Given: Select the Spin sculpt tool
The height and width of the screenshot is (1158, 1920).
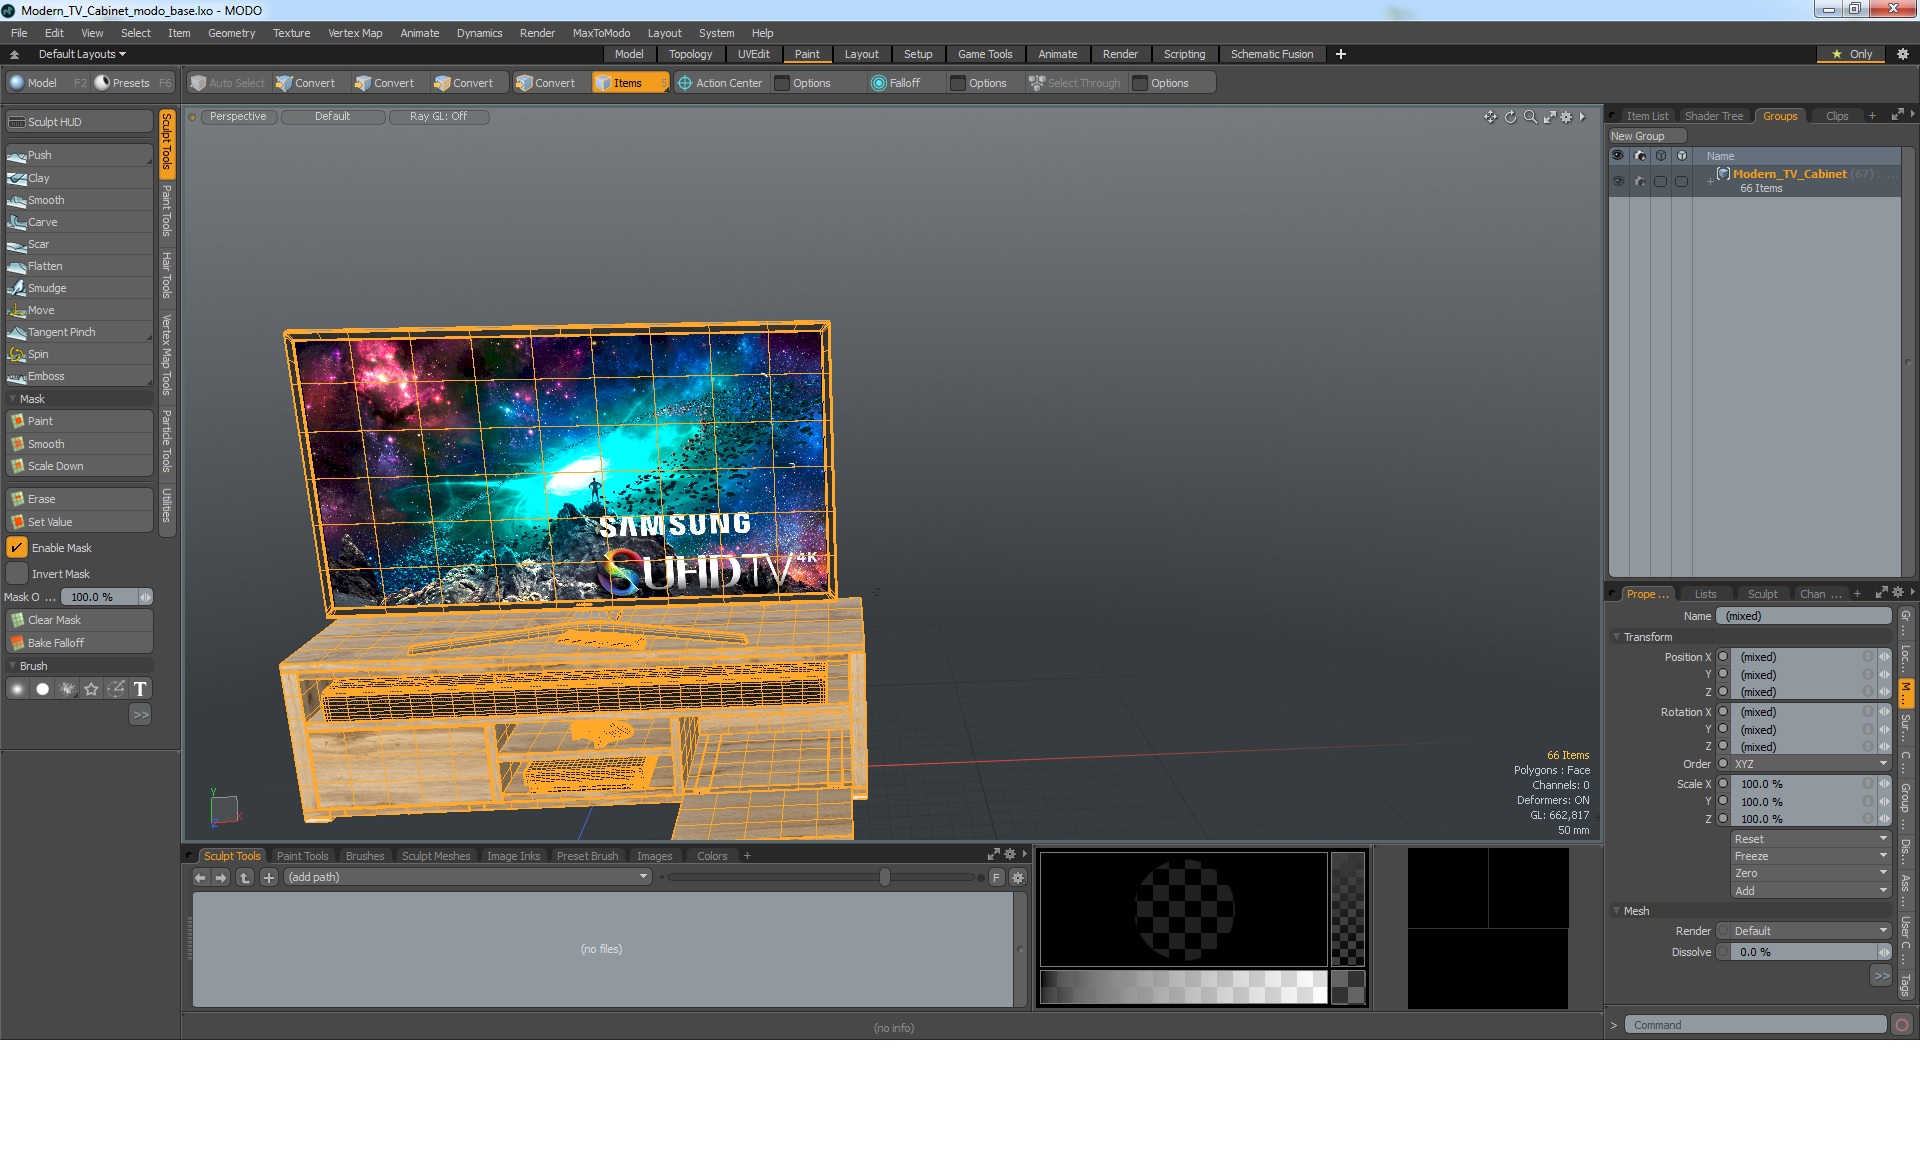Looking at the screenshot, I should [x=38, y=354].
